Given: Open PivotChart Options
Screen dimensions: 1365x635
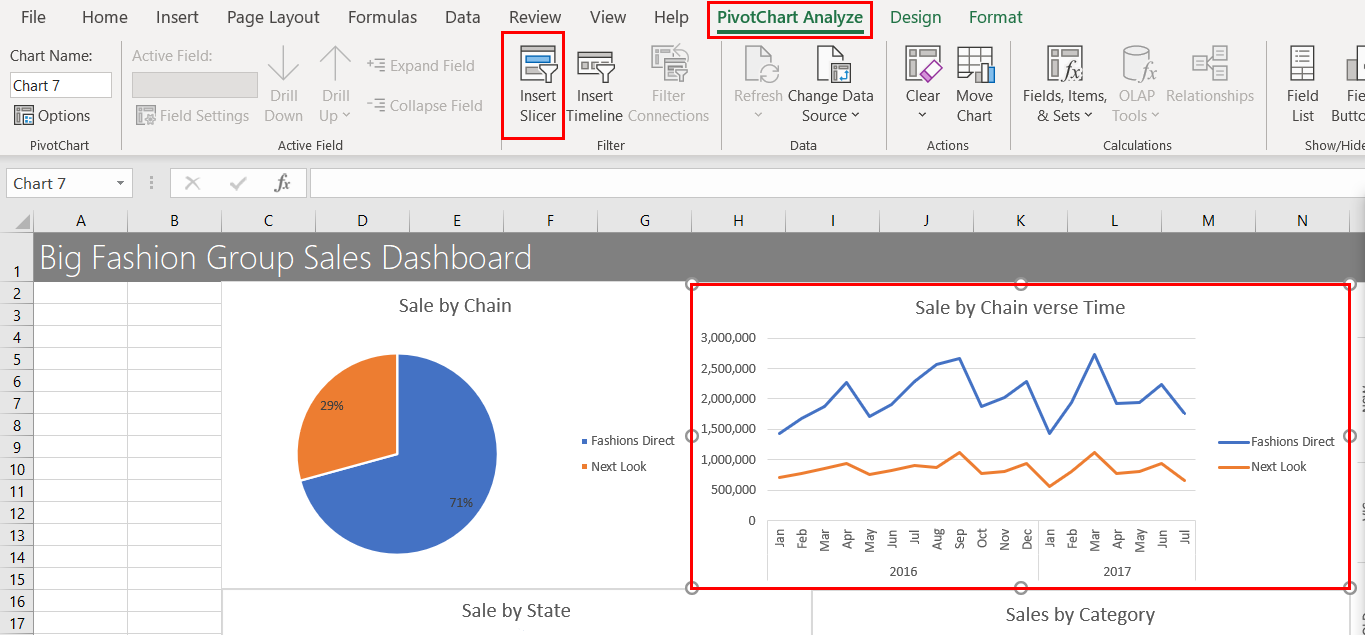Looking at the screenshot, I should coord(52,116).
